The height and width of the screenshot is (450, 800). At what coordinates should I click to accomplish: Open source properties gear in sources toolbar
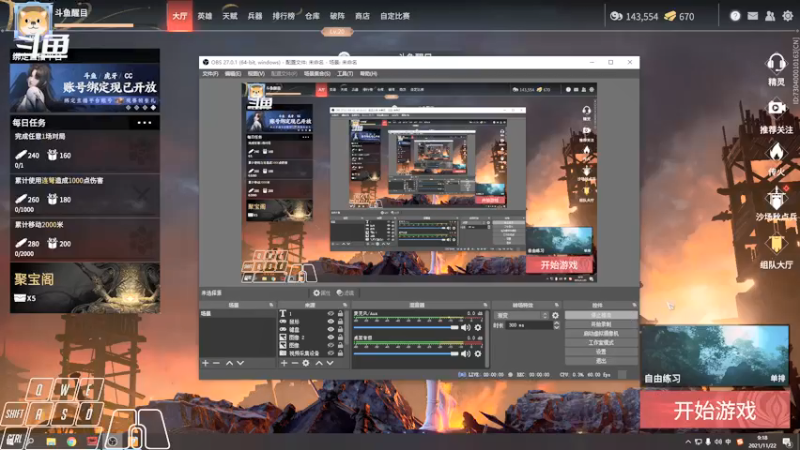click(x=306, y=363)
